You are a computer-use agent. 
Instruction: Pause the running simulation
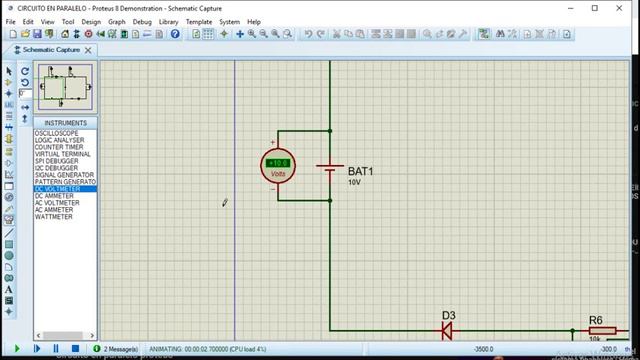(x=56, y=349)
